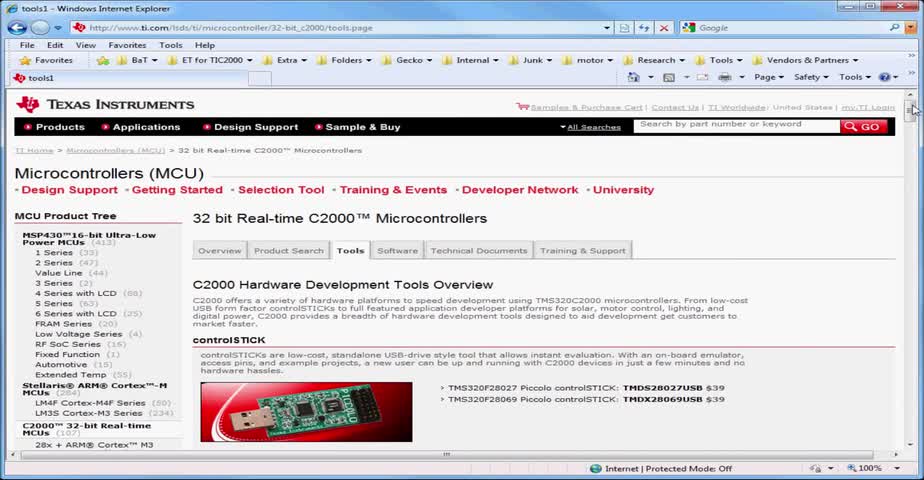Open the Selection Tool link
The width and height of the screenshot is (924, 480).
coord(281,190)
